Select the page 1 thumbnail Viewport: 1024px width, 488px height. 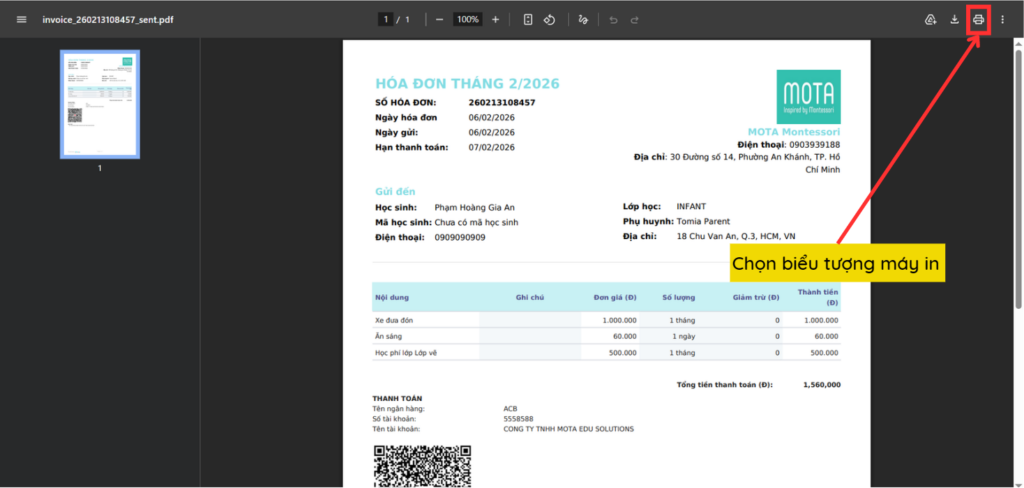click(99, 104)
